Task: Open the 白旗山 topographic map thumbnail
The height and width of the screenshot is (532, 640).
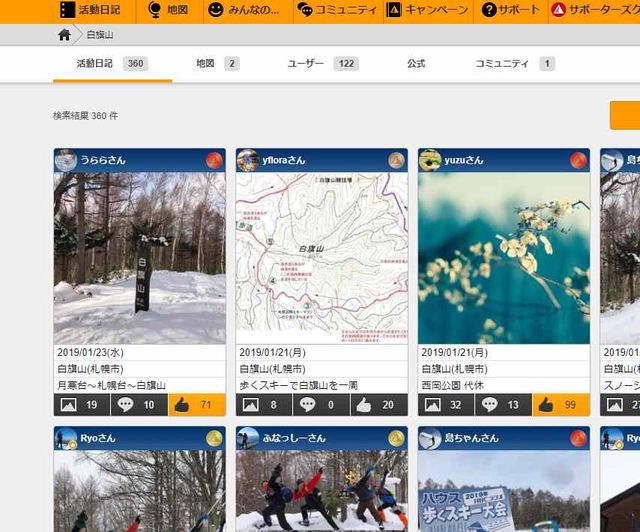Action: click(x=322, y=258)
